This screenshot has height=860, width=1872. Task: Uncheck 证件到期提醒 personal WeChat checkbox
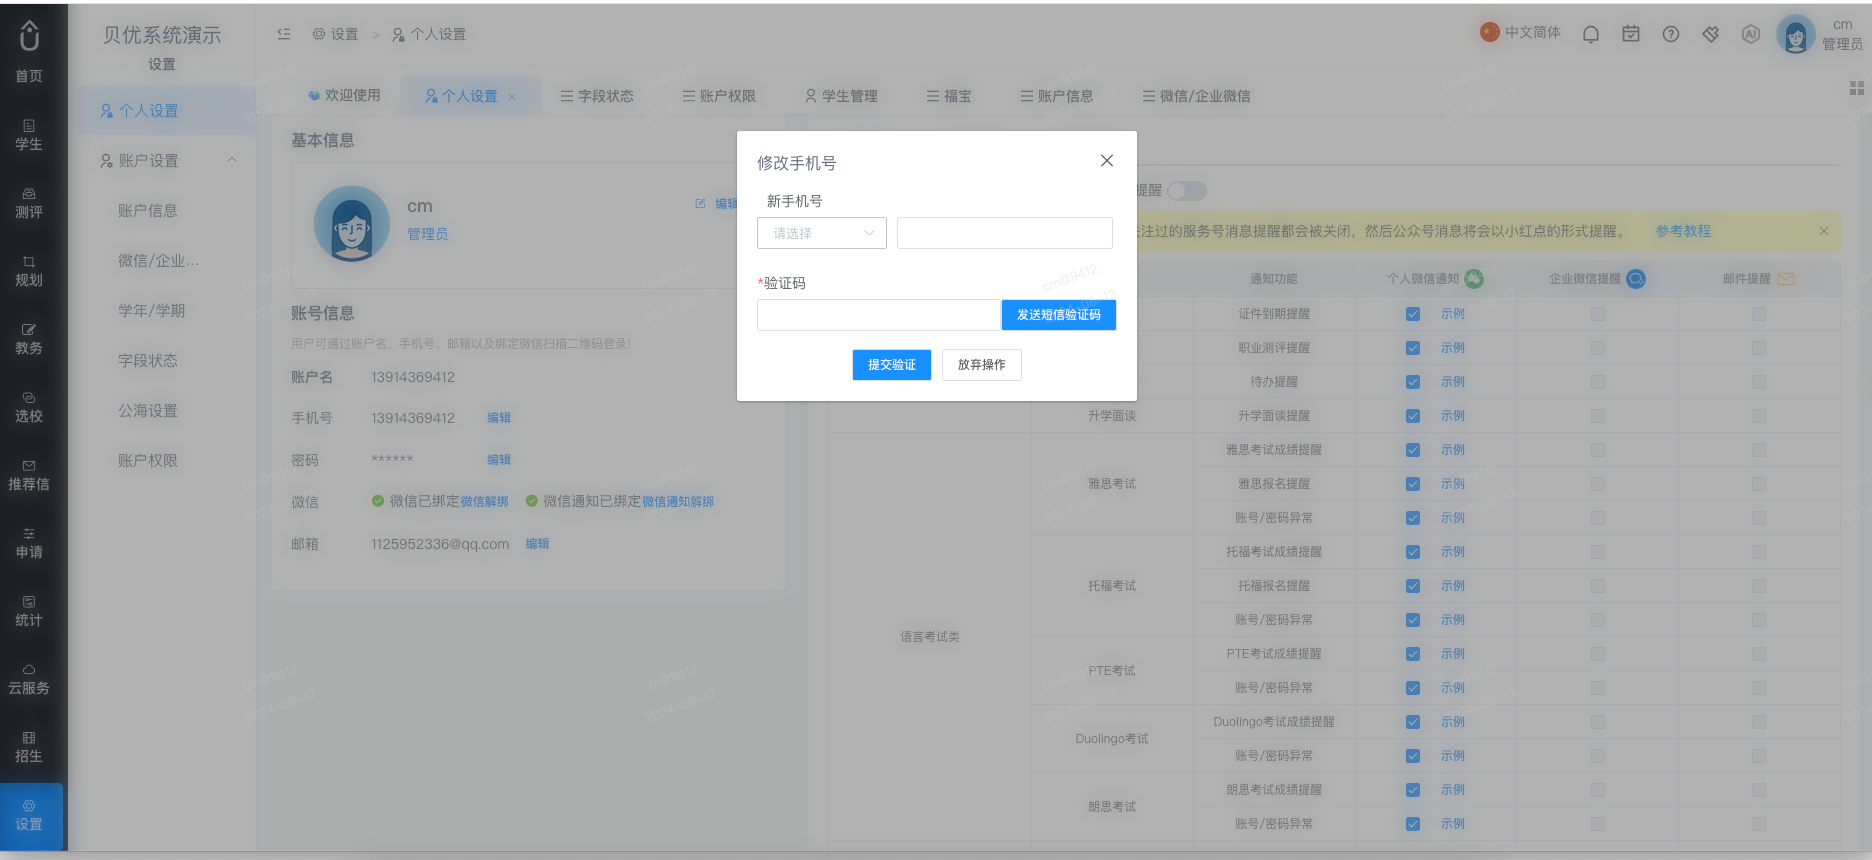[x=1413, y=314]
